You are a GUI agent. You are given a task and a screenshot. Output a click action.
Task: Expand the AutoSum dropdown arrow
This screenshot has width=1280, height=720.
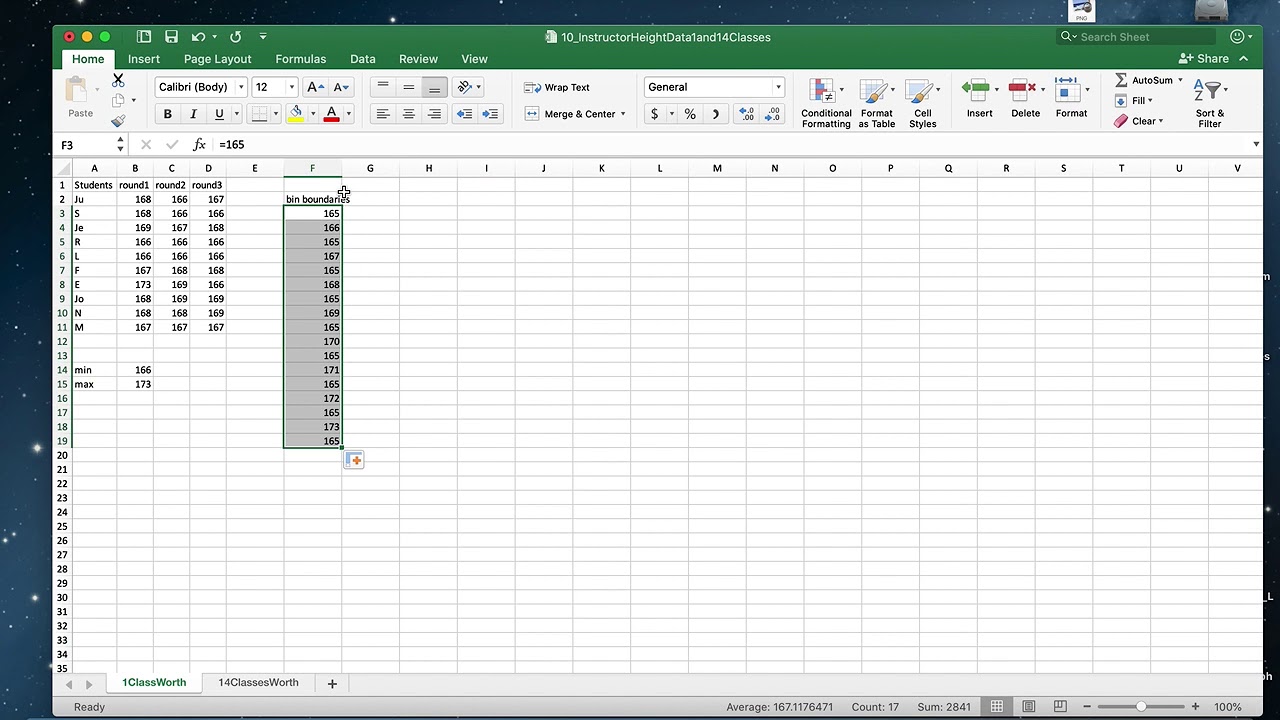coord(1180,80)
